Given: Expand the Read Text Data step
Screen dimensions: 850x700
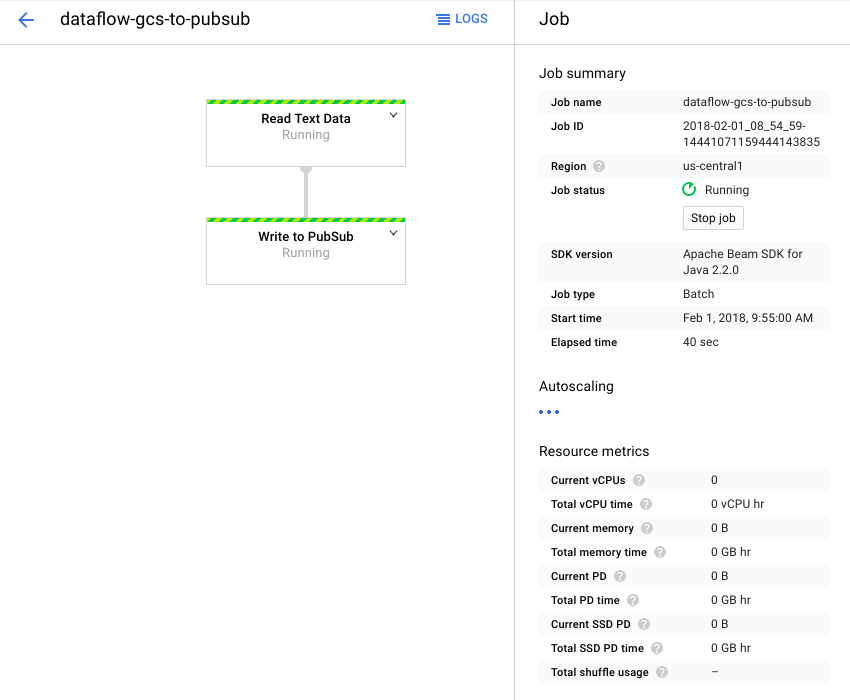Looking at the screenshot, I should 393,116.
